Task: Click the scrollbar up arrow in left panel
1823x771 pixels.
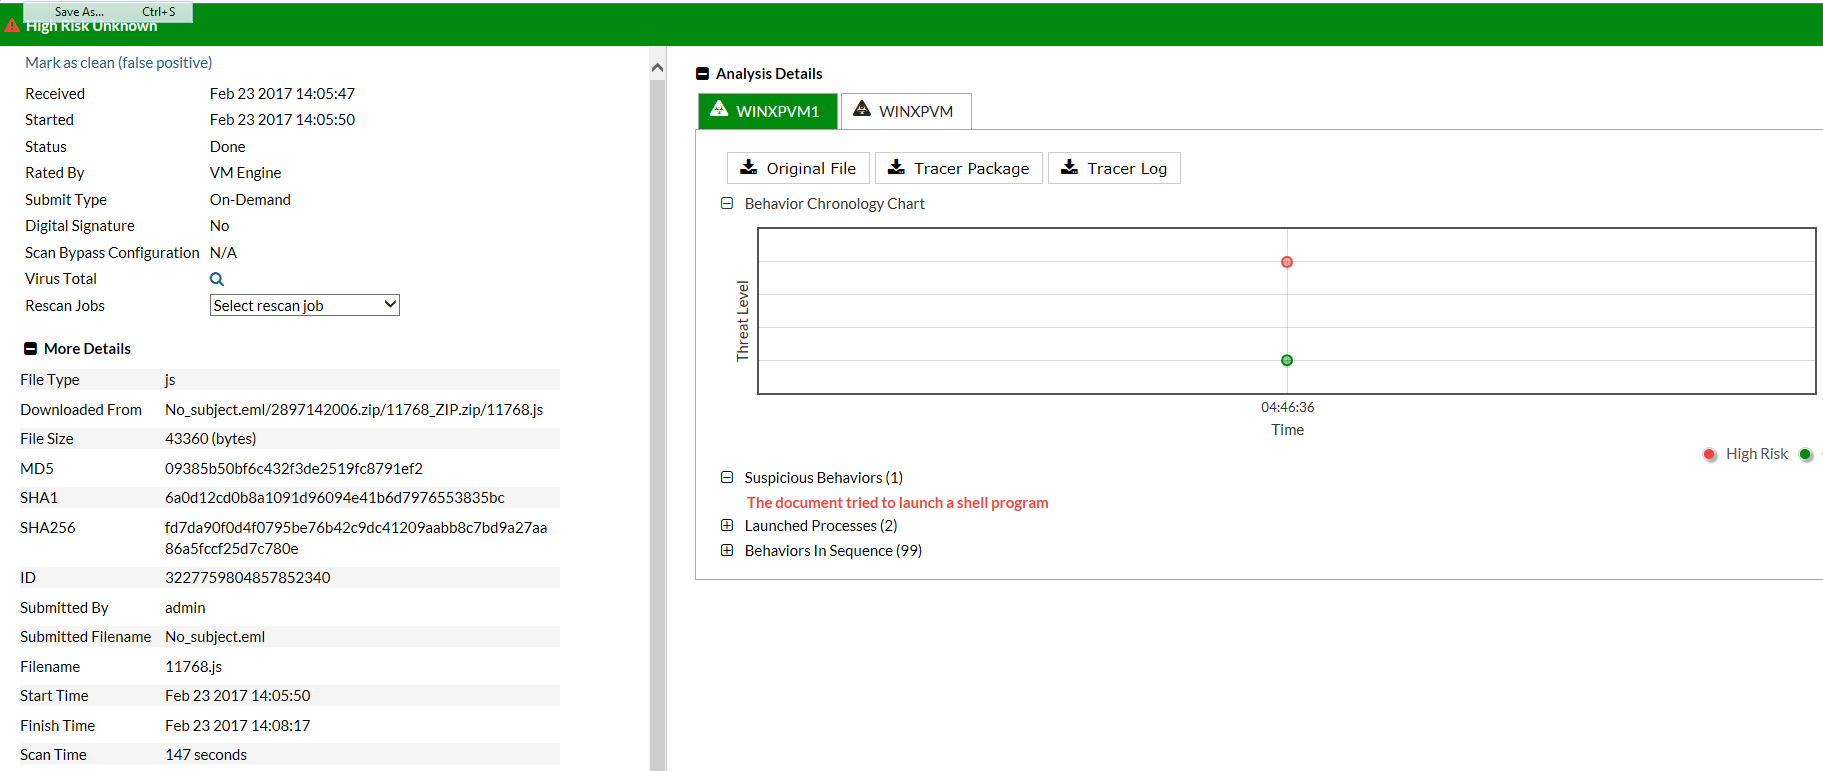Action: pos(657,68)
